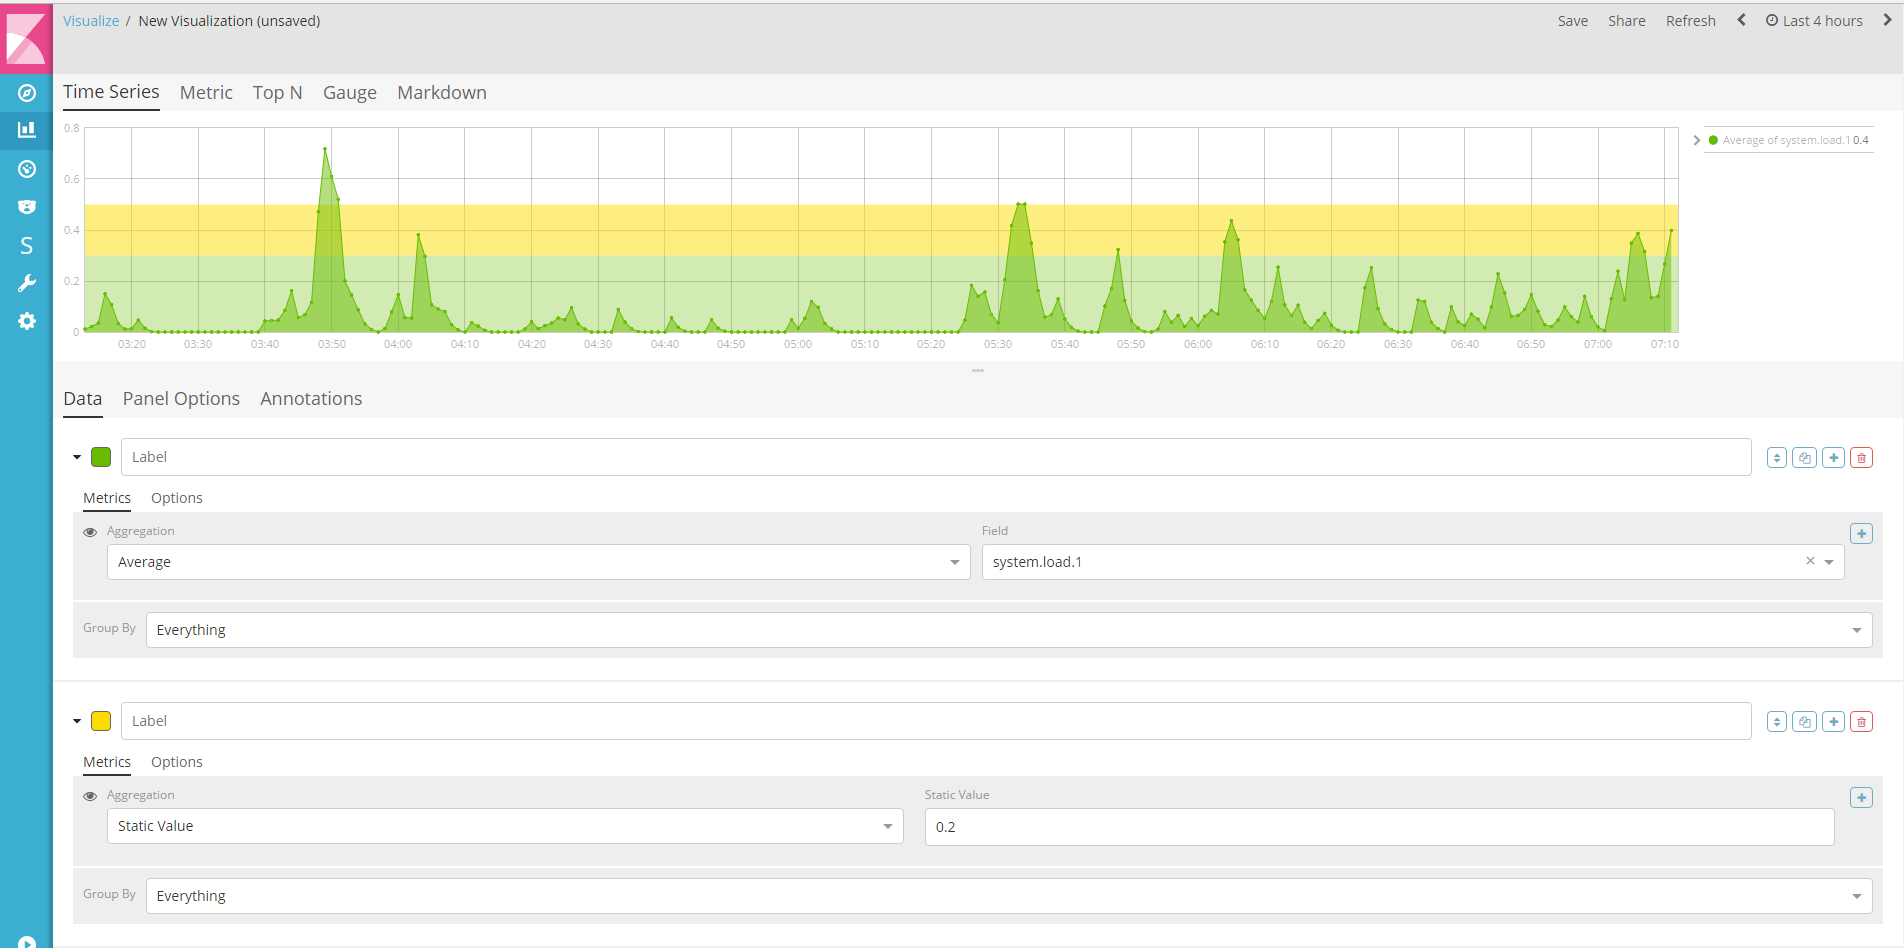Add metric to Average aggregation row
1904x948 pixels.
[x=1861, y=534]
